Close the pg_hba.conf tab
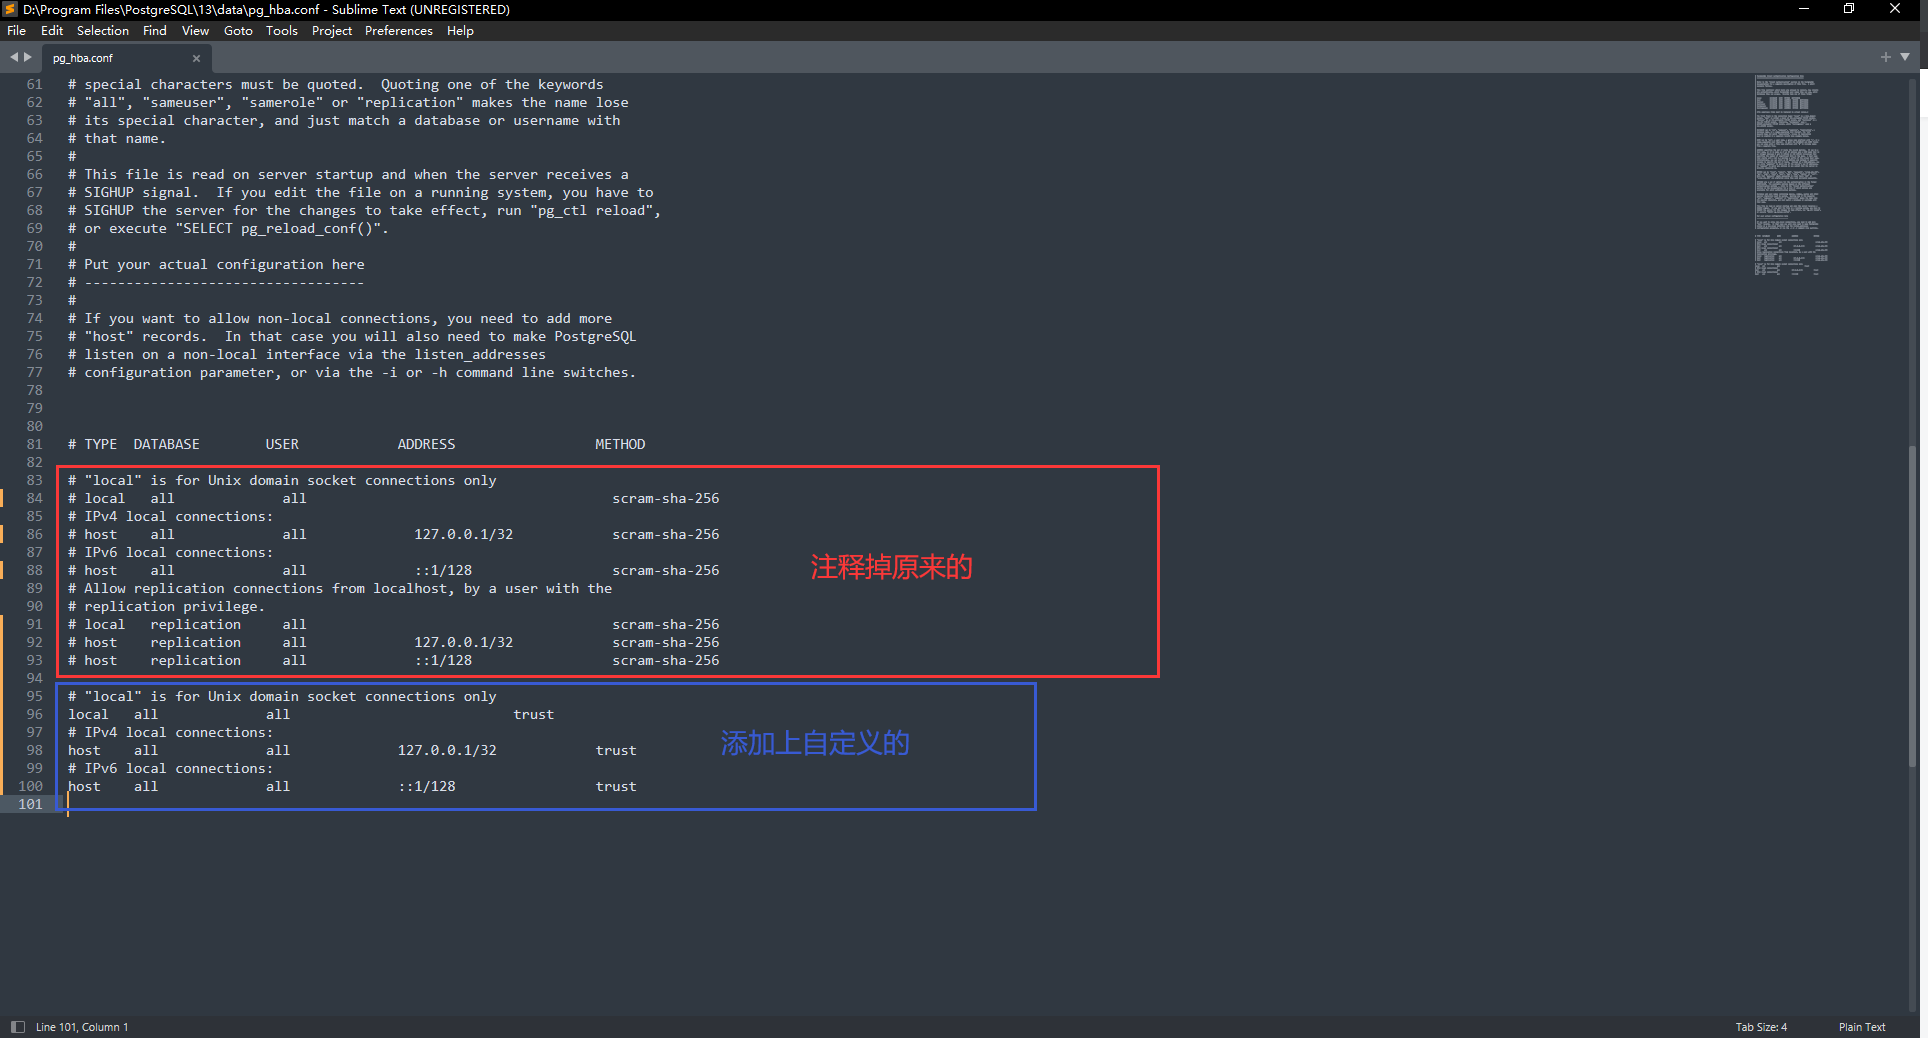1928x1038 pixels. click(x=196, y=58)
